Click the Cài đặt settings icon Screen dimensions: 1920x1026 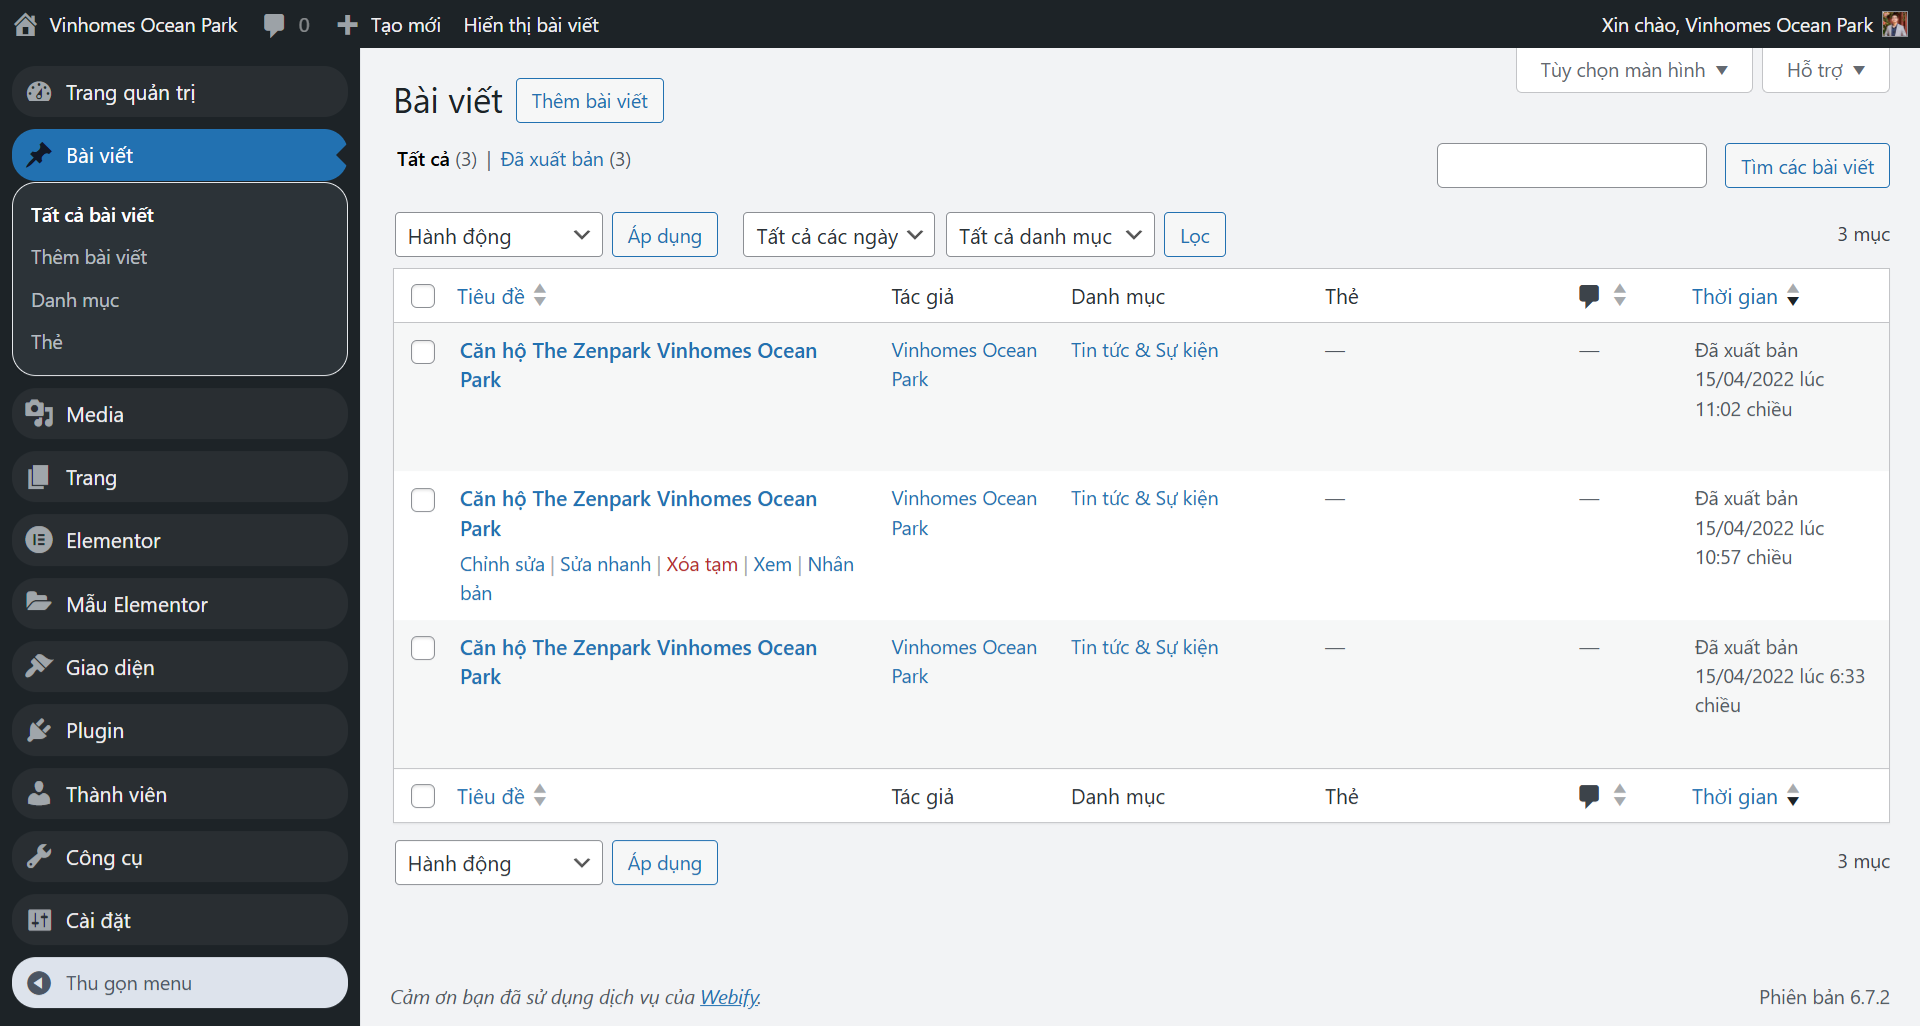(x=39, y=920)
